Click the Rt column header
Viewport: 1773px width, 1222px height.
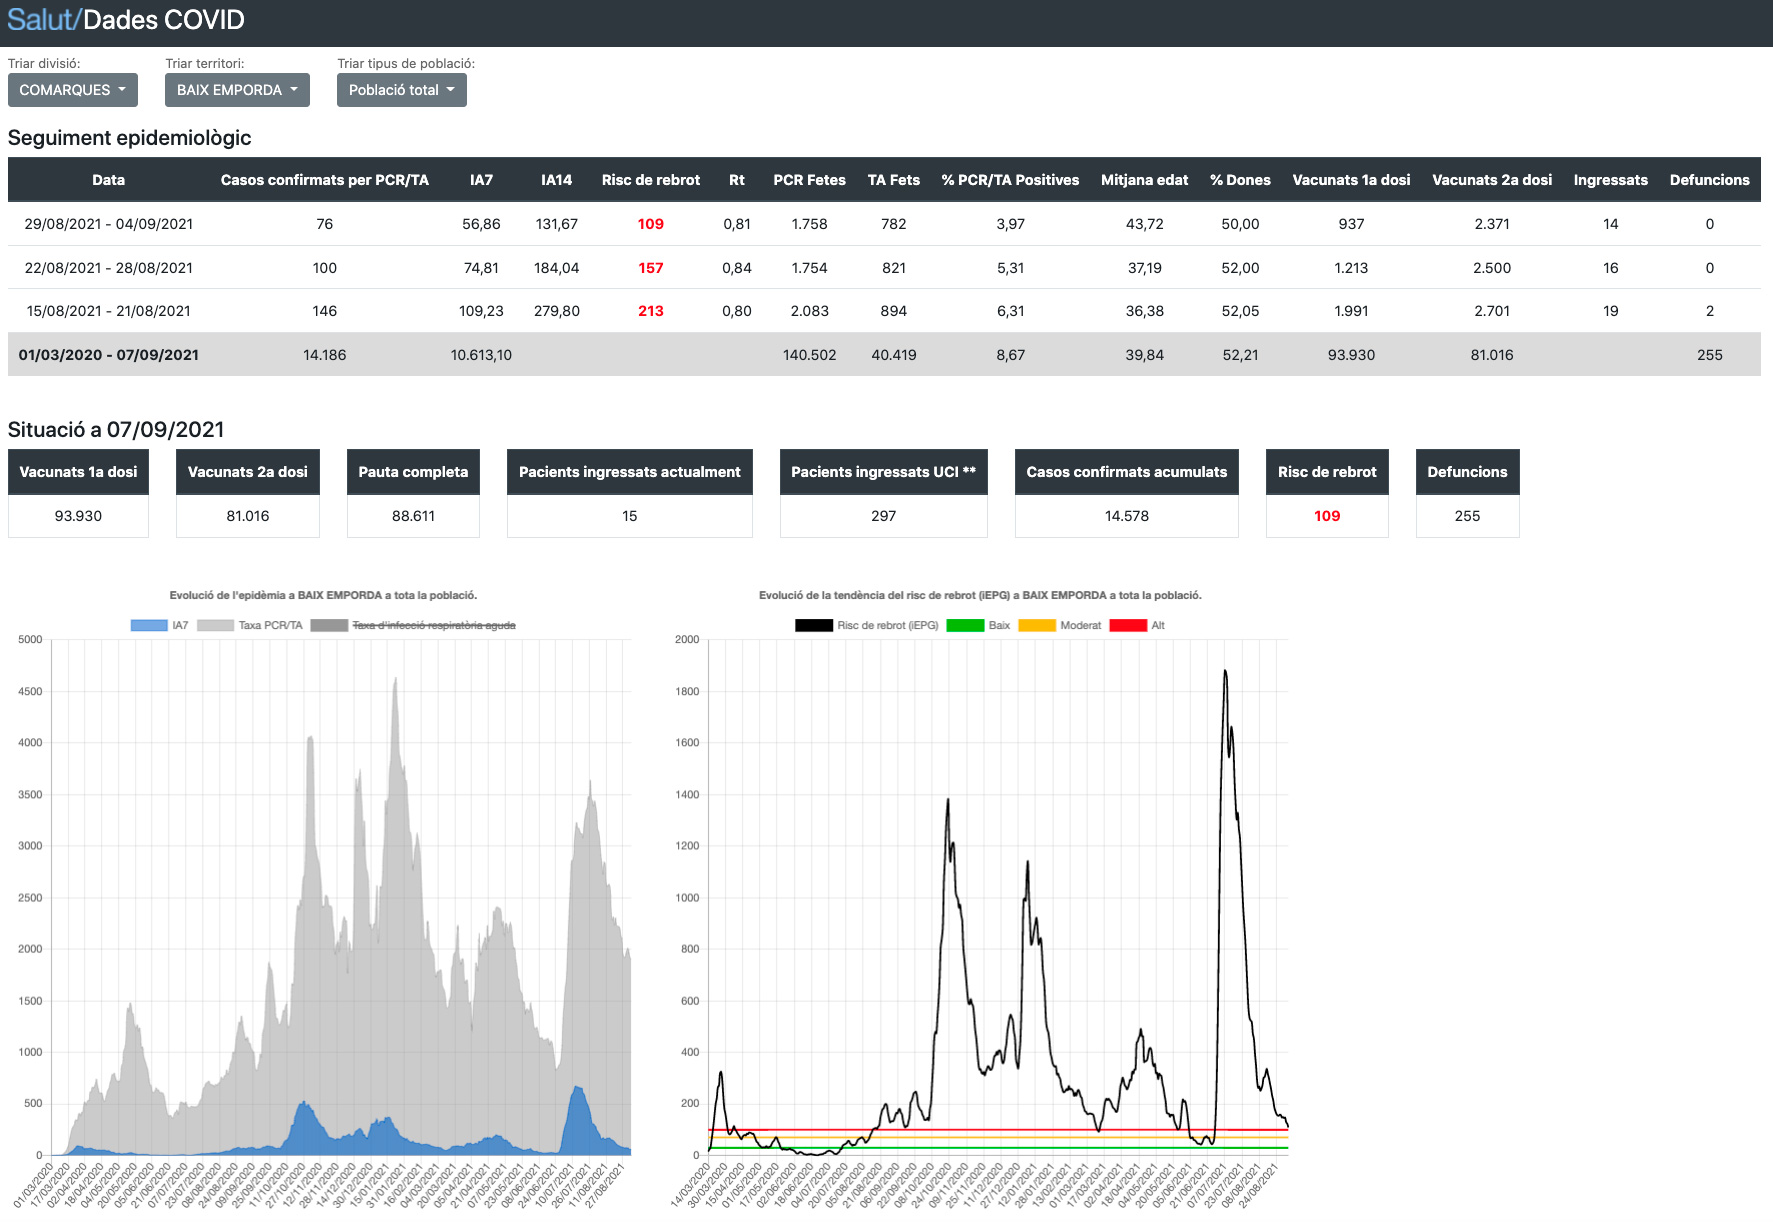coord(737,180)
